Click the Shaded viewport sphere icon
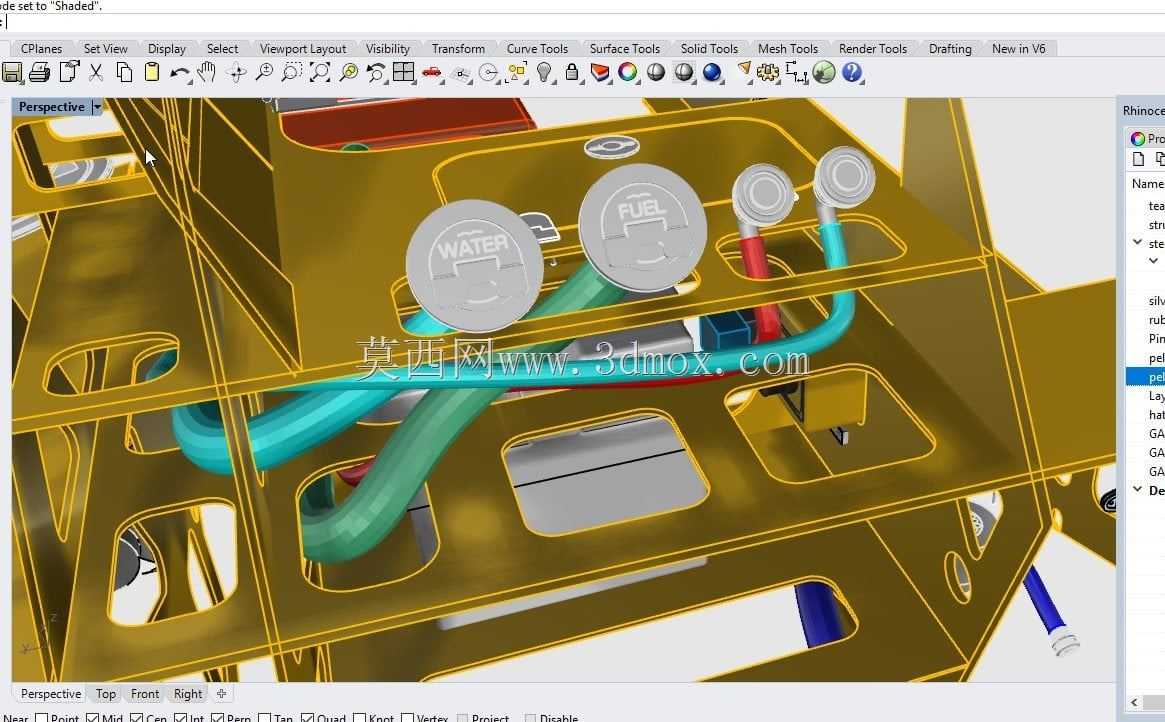 pos(655,72)
